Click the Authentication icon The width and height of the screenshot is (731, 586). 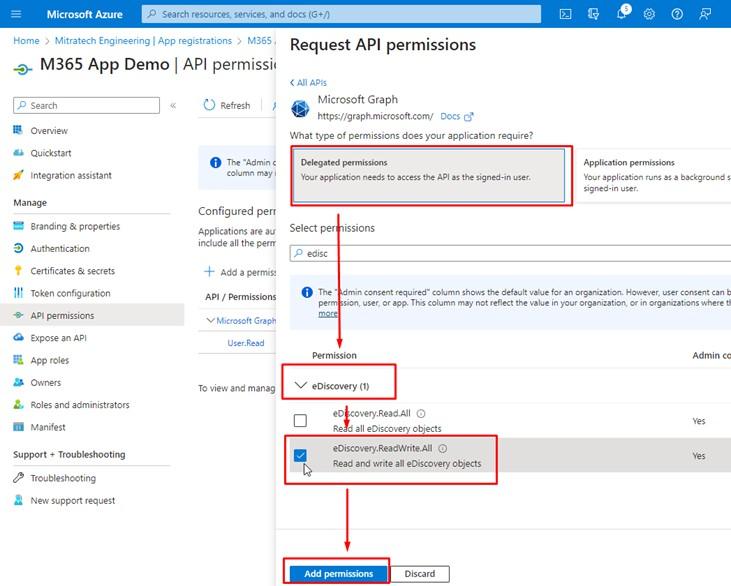coord(18,248)
